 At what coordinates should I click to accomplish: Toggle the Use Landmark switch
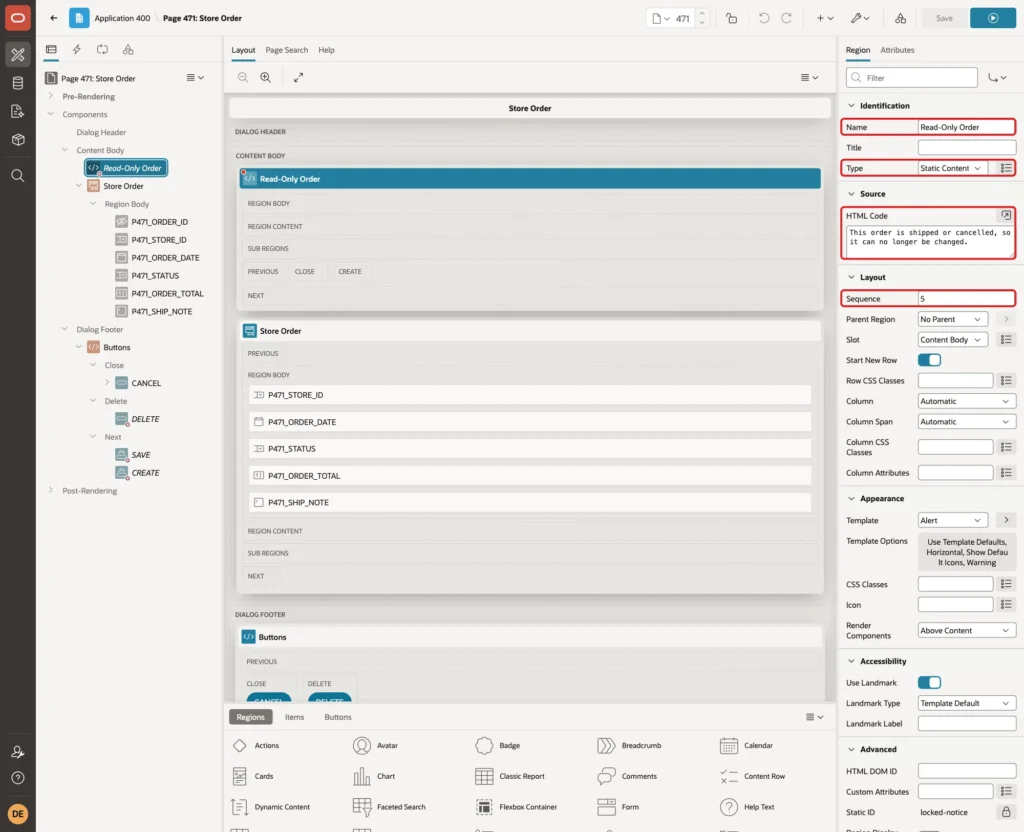[929, 682]
